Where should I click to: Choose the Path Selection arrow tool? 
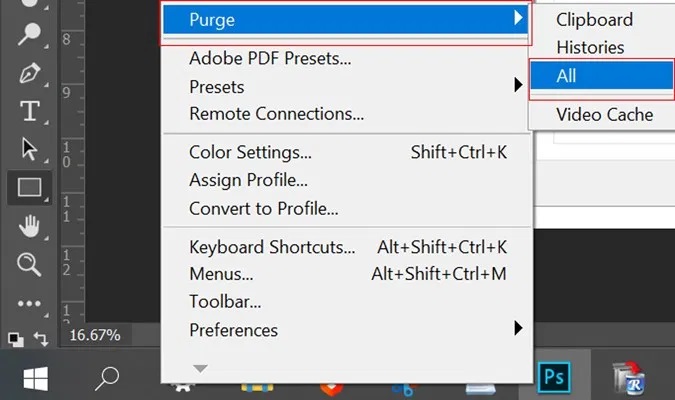29,149
